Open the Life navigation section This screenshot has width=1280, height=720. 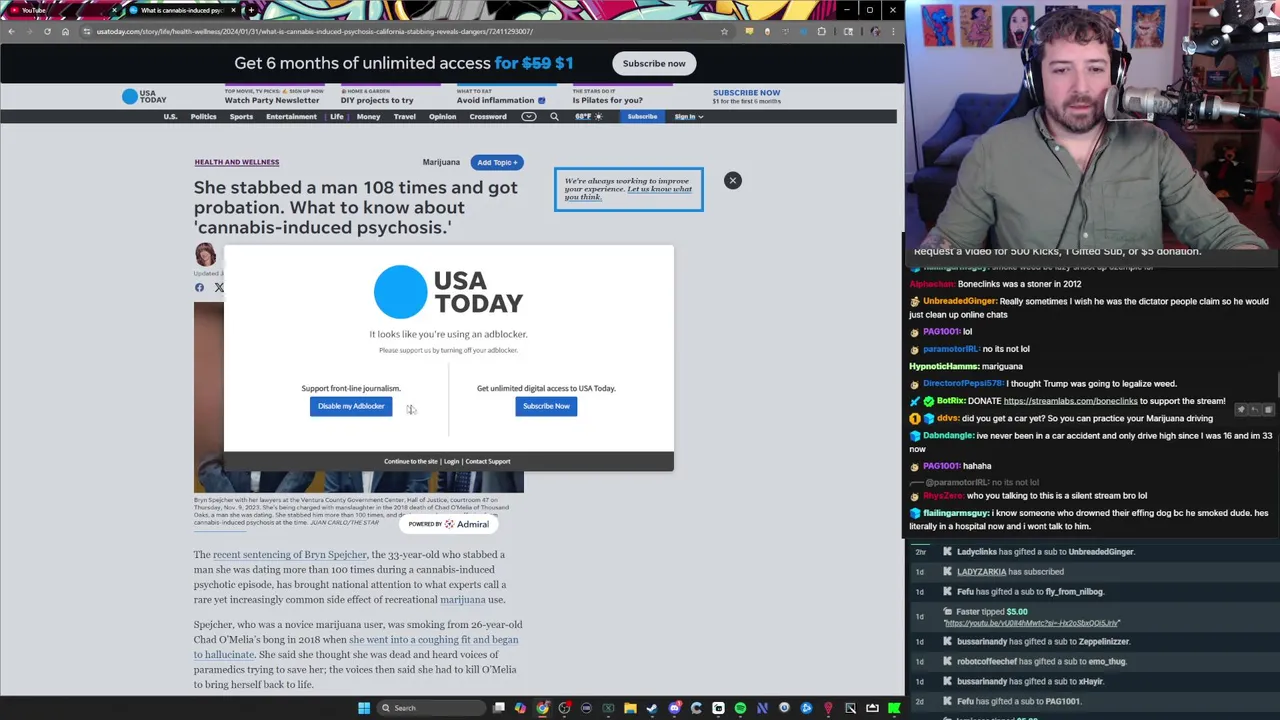point(337,117)
